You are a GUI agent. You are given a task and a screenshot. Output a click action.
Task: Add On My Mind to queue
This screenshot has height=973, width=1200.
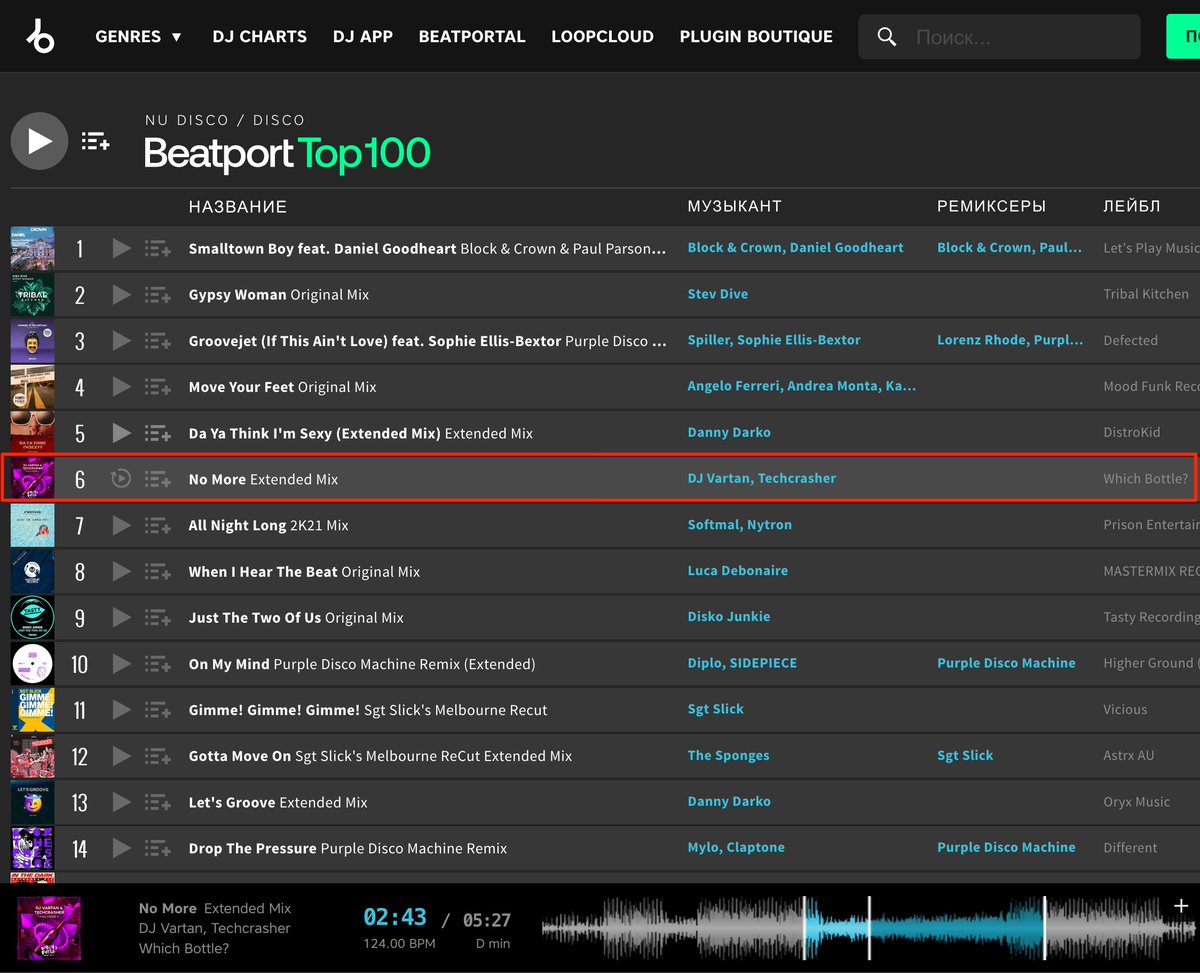(x=157, y=663)
